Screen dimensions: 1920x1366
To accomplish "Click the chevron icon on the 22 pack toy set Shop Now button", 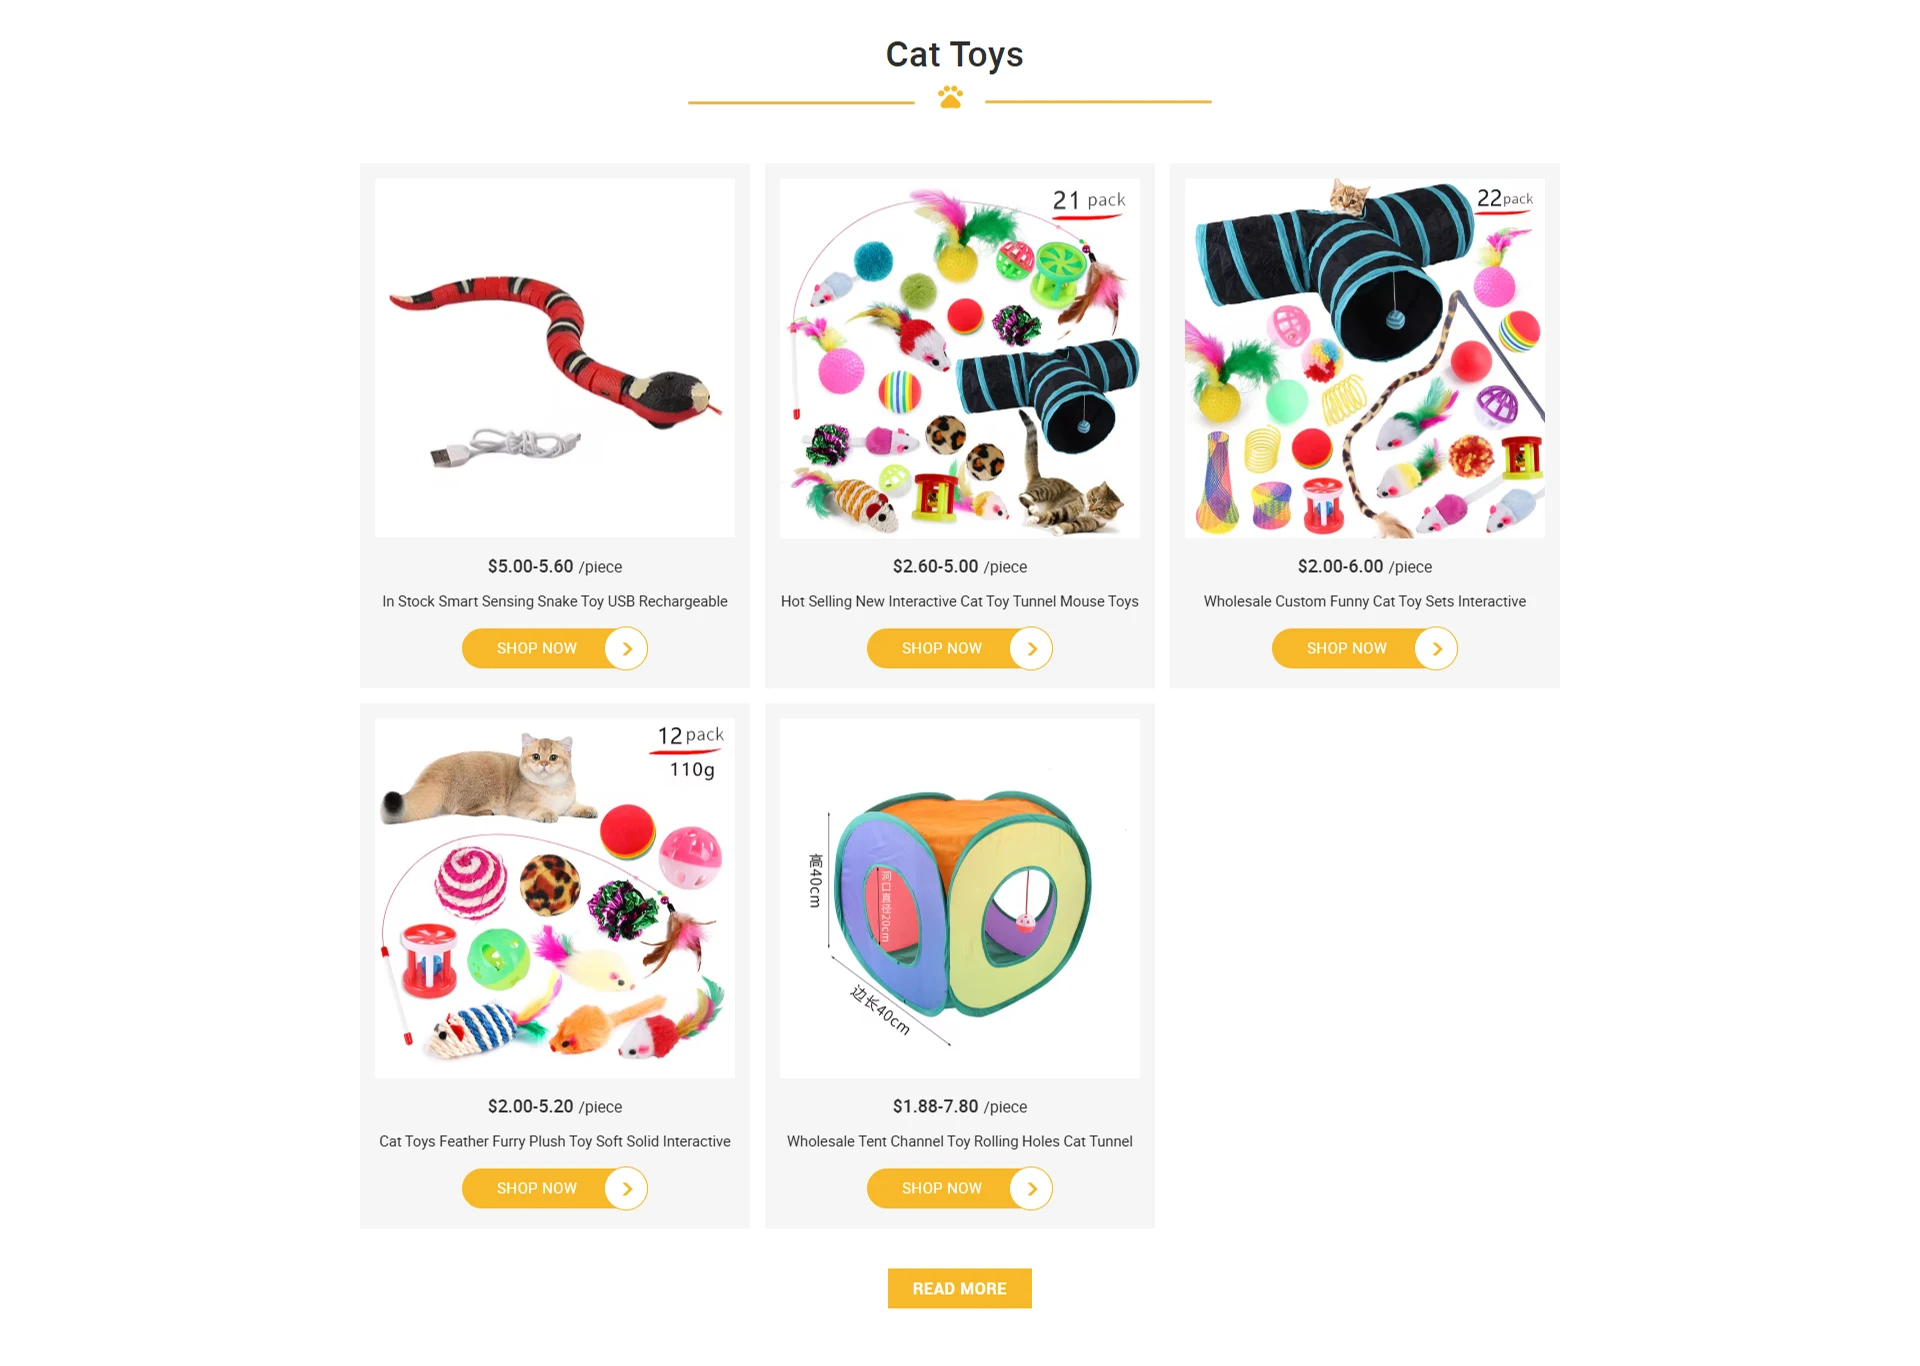I will pyautogui.click(x=1437, y=649).
